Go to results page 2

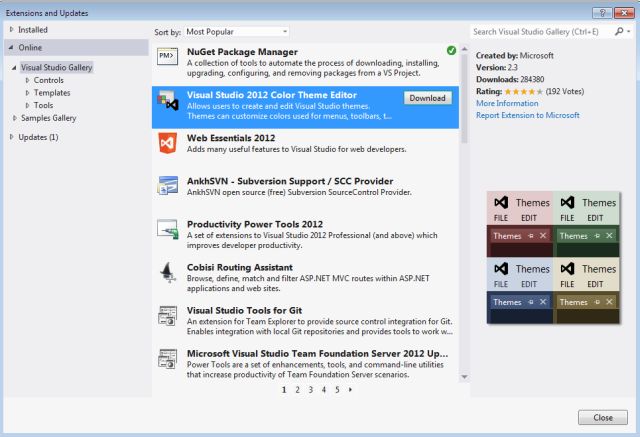(x=298, y=390)
